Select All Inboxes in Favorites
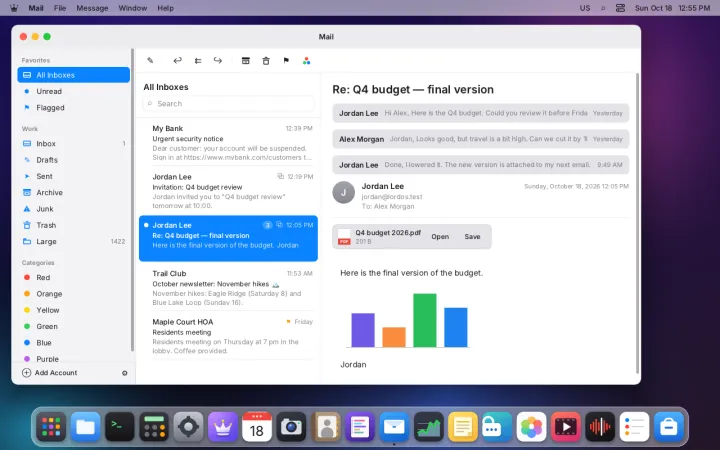 pyautogui.click(x=73, y=75)
